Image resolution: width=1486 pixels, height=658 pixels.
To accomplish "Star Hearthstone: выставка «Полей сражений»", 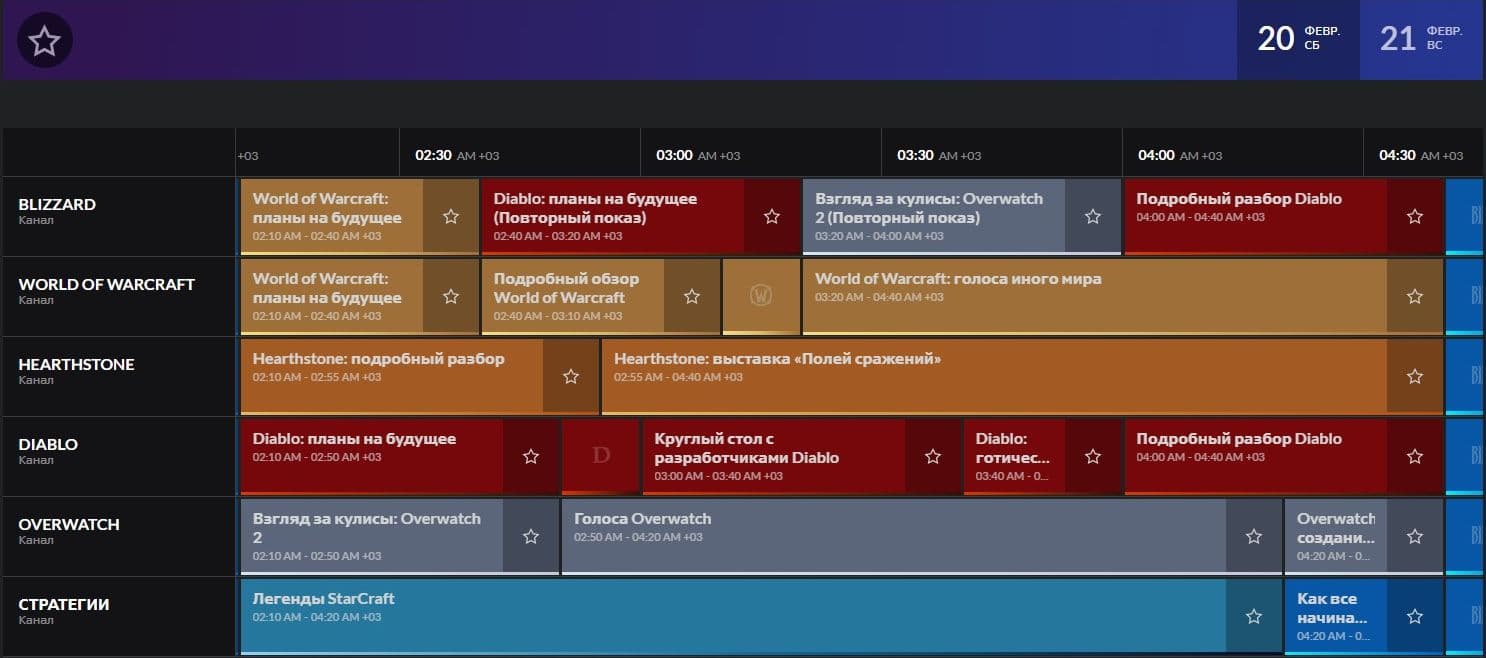I will (x=1414, y=376).
